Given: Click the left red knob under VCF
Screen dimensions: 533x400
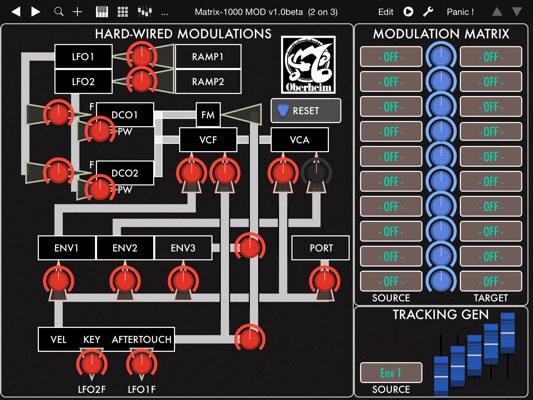Looking at the screenshot, I should pyautogui.click(x=191, y=172).
